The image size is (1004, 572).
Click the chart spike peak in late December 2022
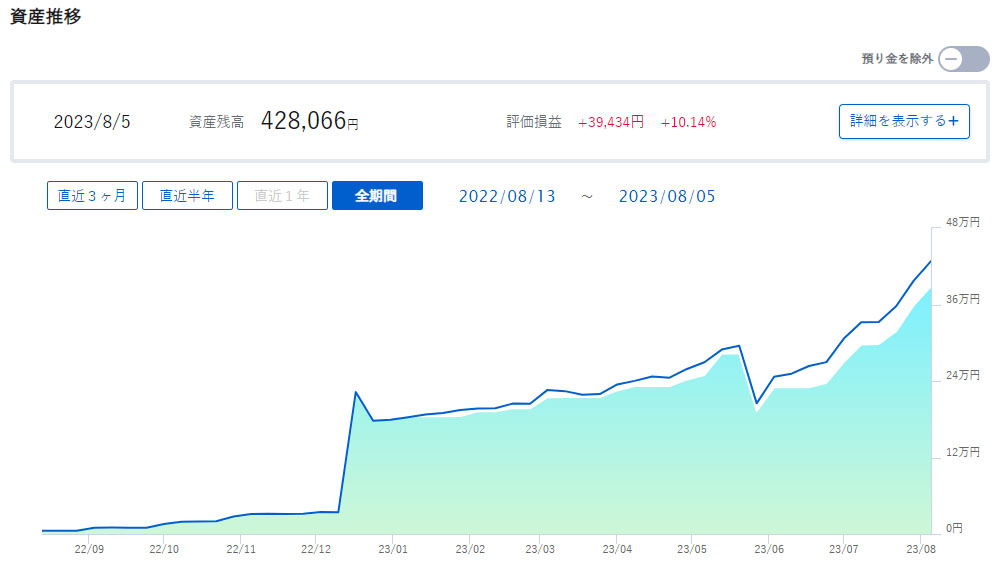[356, 392]
